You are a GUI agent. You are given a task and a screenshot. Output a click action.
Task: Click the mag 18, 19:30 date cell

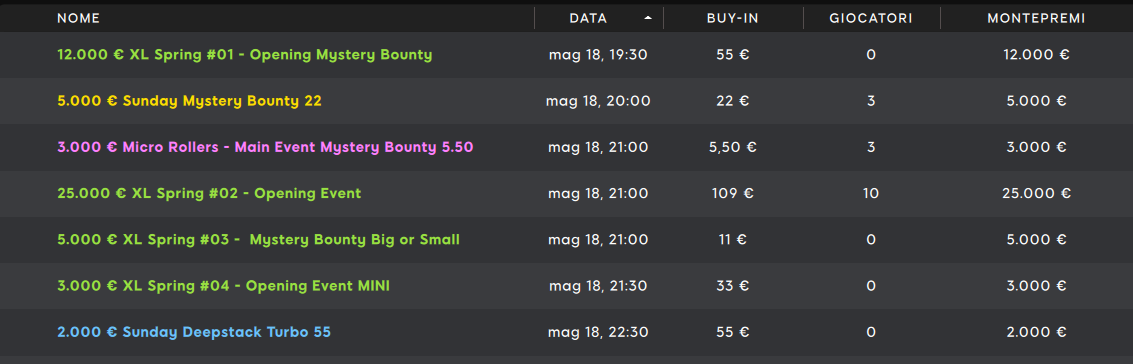coord(598,55)
